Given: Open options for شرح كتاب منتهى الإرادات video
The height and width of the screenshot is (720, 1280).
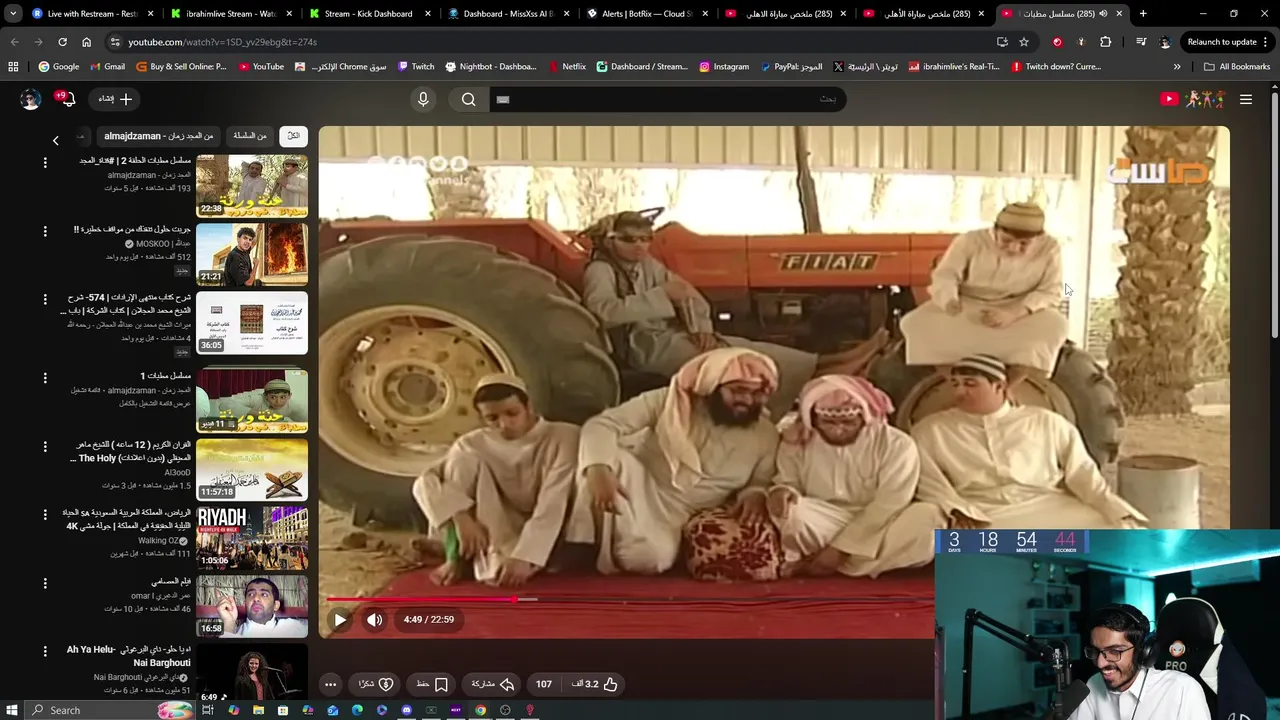Looking at the screenshot, I should click(x=45, y=299).
